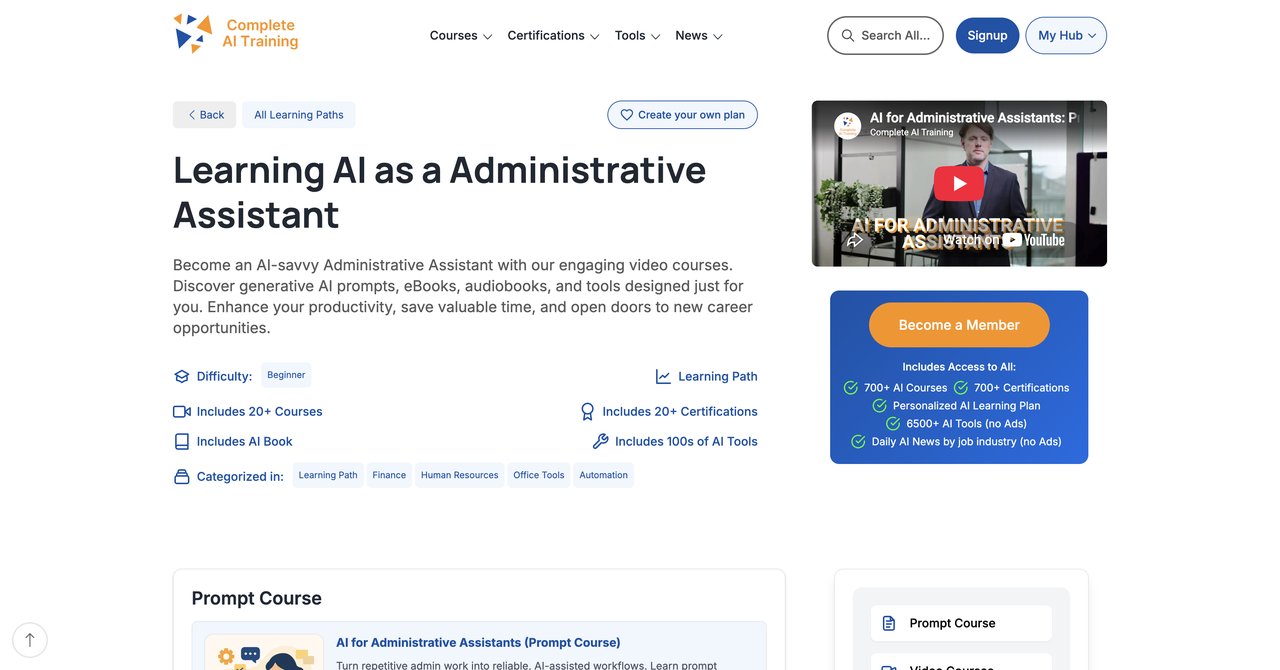Expand the News menu
The image size is (1280, 670).
[699, 36]
